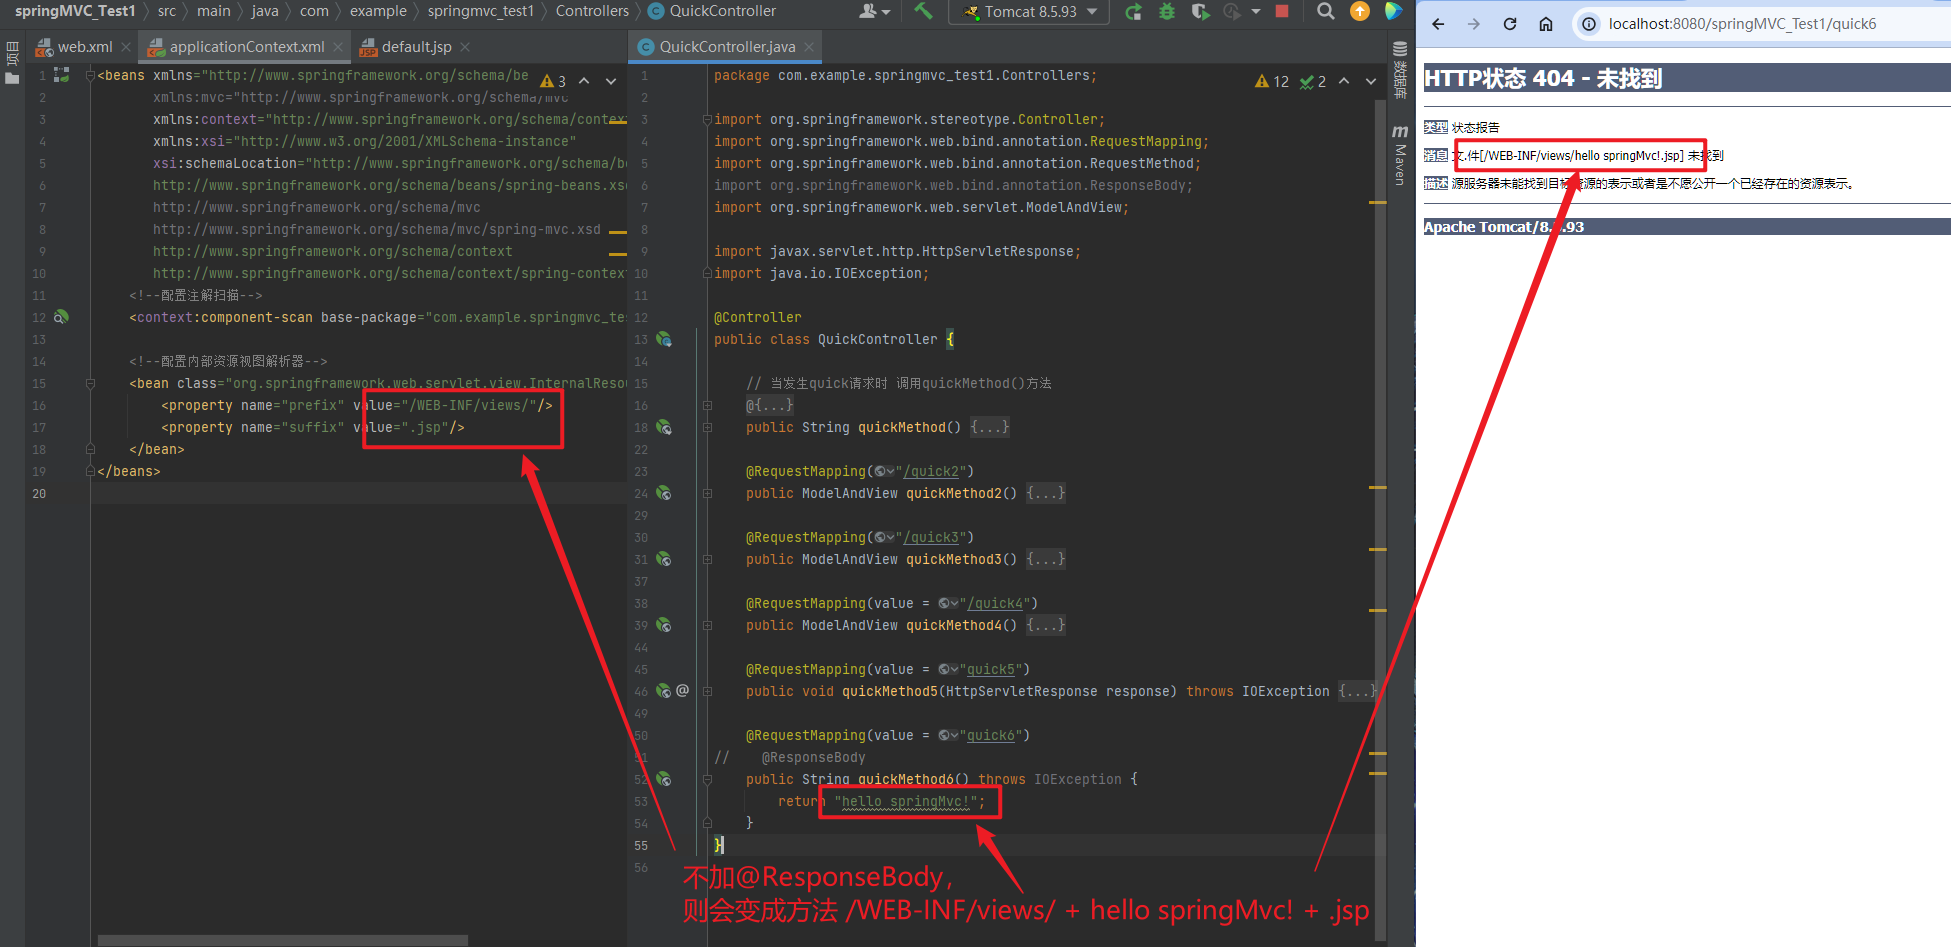Viewport: 1951px width, 947px height.
Task: Collapse the bean element in applicationContext.xml
Action: [90, 383]
